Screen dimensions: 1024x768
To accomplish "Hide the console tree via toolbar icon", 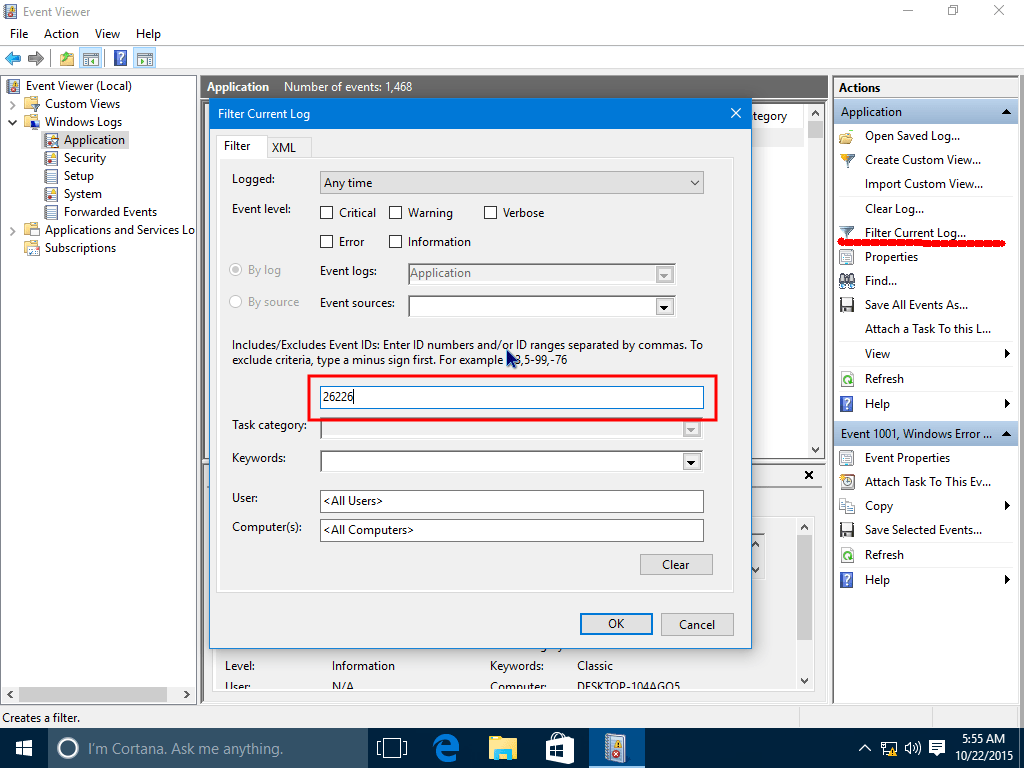I will click(91, 57).
